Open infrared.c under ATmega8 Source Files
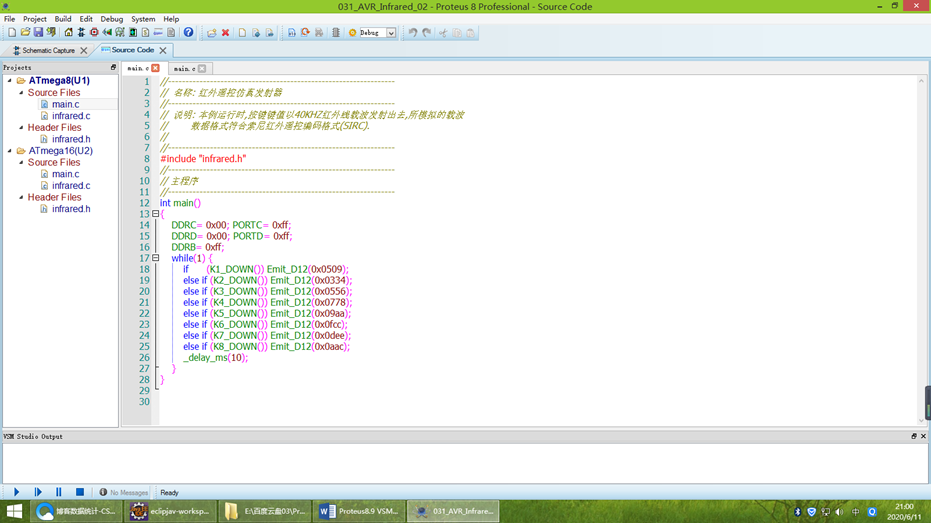 [x=71, y=116]
